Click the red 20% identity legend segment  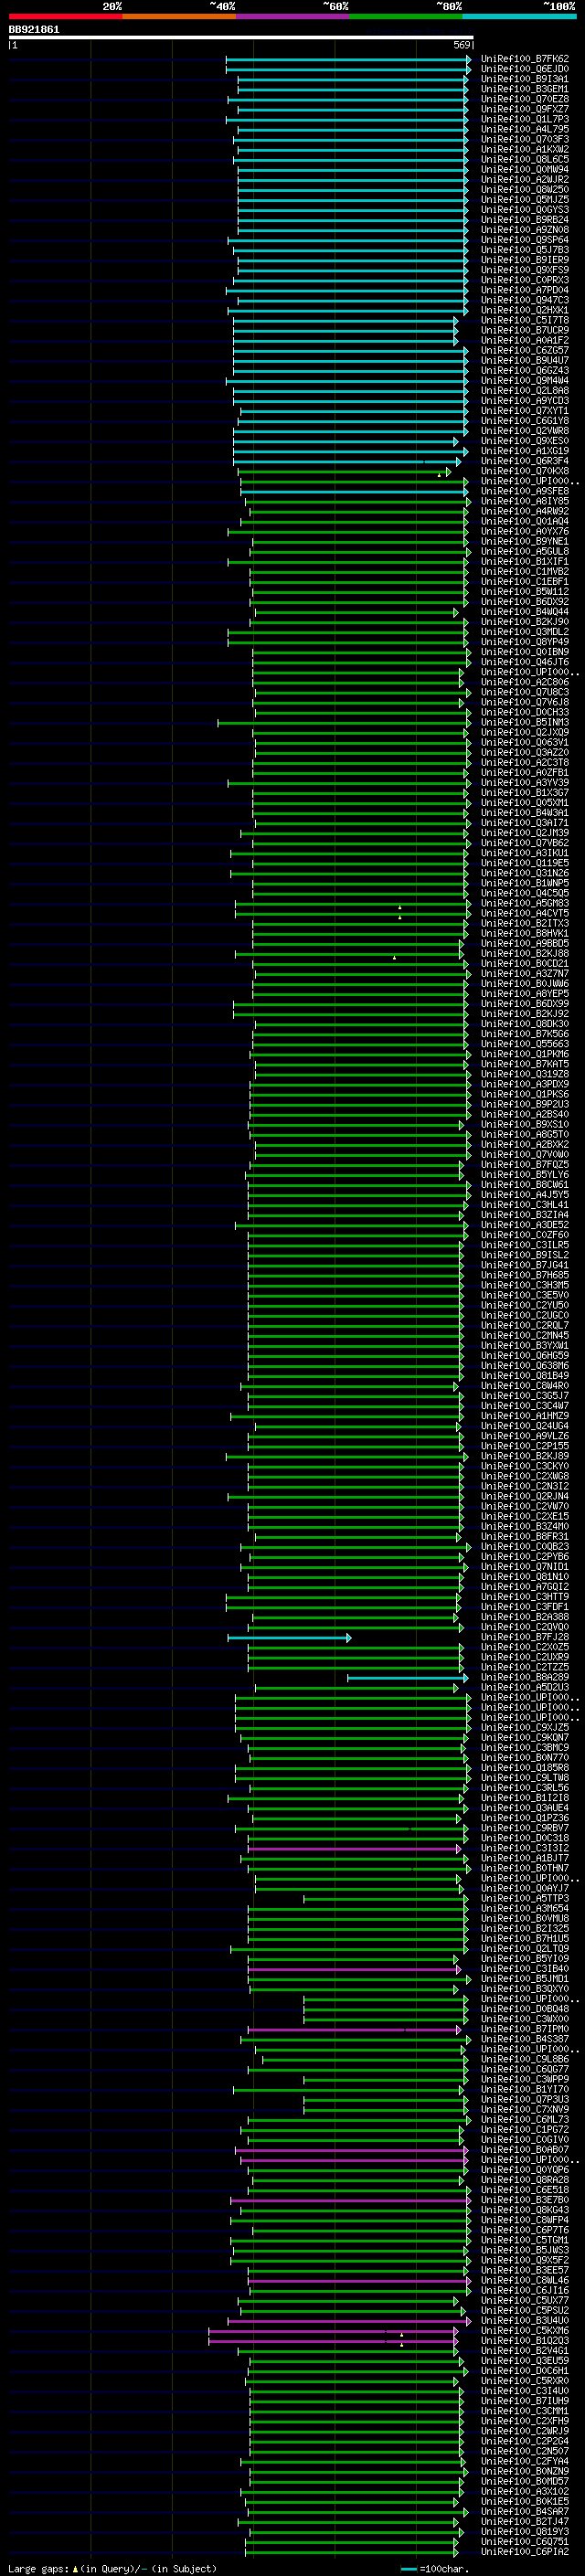point(65,16)
